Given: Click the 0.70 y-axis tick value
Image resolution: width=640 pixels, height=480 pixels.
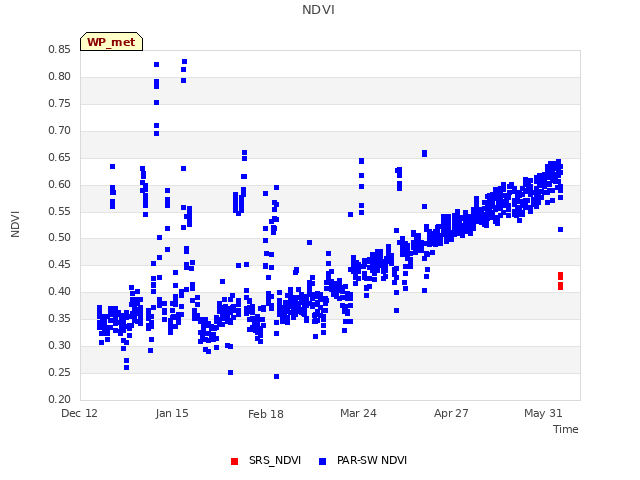Looking at the screenshot, I should pos(59,131).
